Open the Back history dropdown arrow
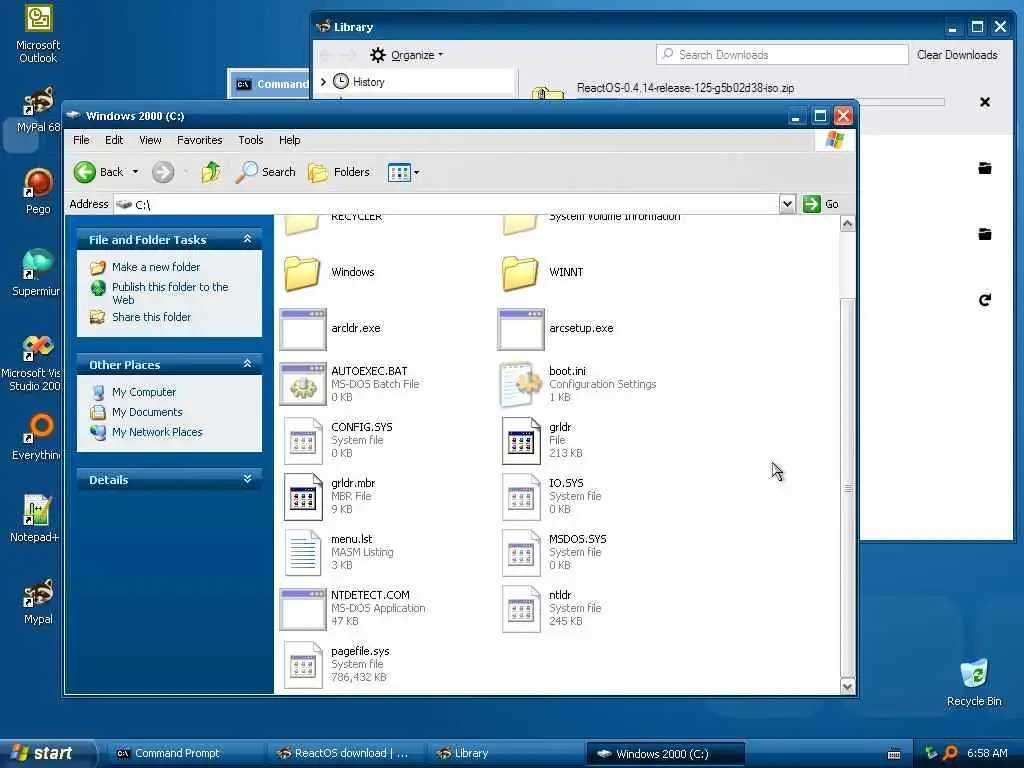The height and width of the screenshot is (768, 1024). [x=135, y=172]
